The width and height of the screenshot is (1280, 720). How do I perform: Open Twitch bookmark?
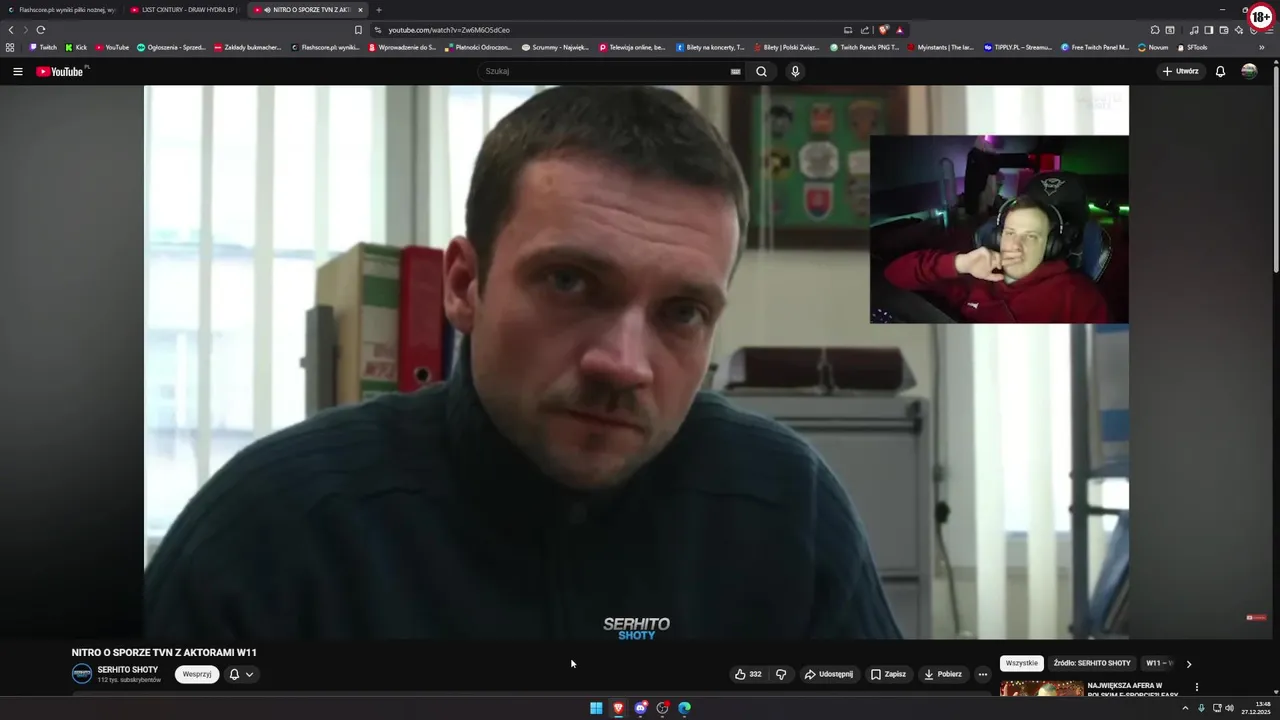(x=43, y=47)
